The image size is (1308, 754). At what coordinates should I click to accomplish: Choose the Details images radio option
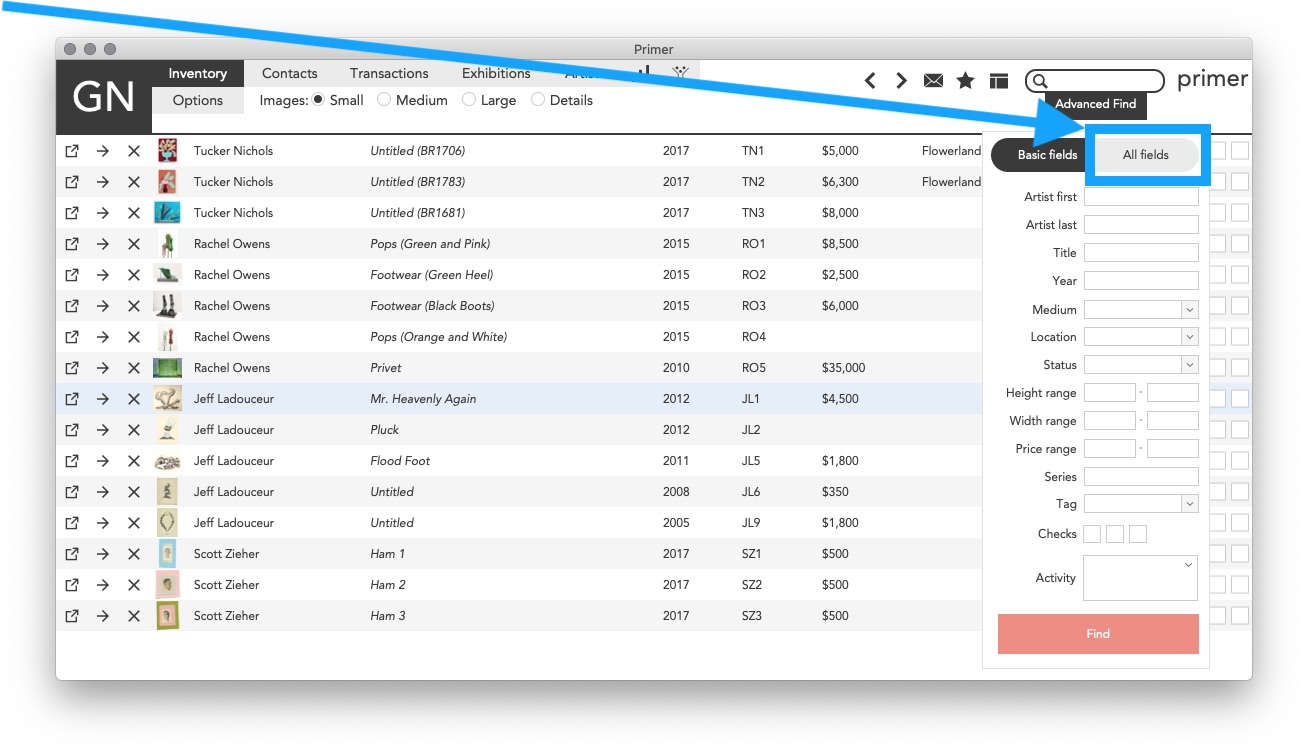pyautogui.click(x=537, y=100)
